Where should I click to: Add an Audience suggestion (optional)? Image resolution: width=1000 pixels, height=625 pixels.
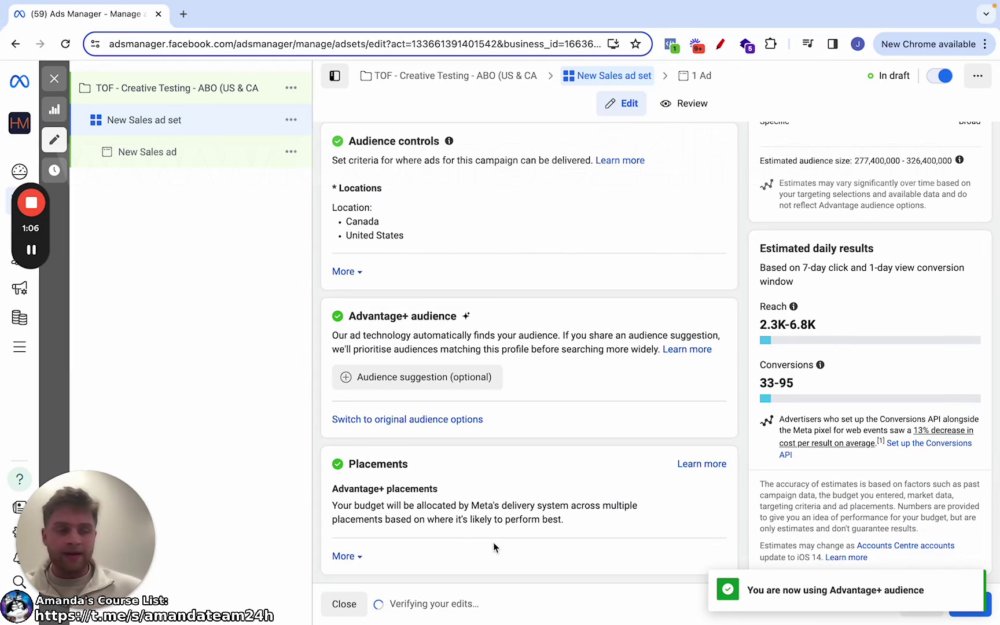416,377
